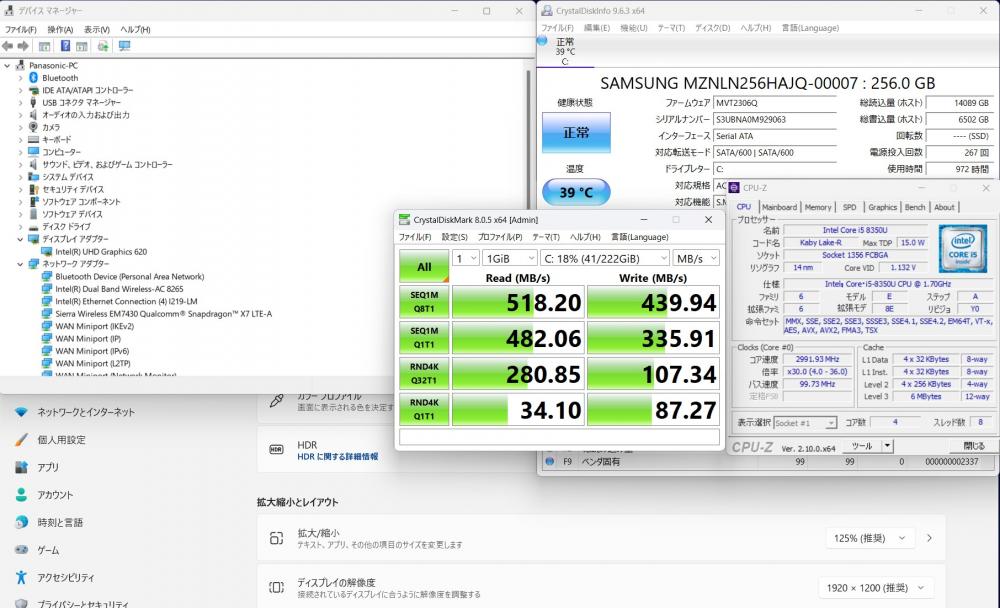Open 設定(S) menu in CrystalDiskMark

point(455,237)
